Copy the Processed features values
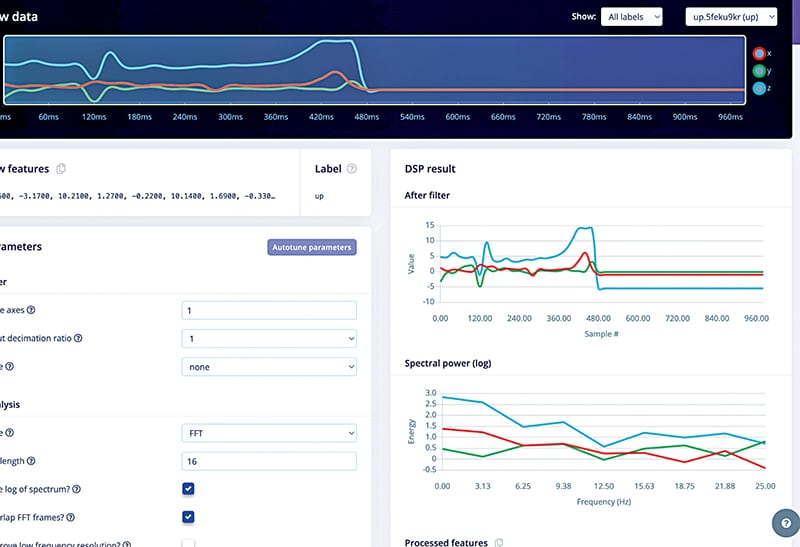 [x=500, y=542]
